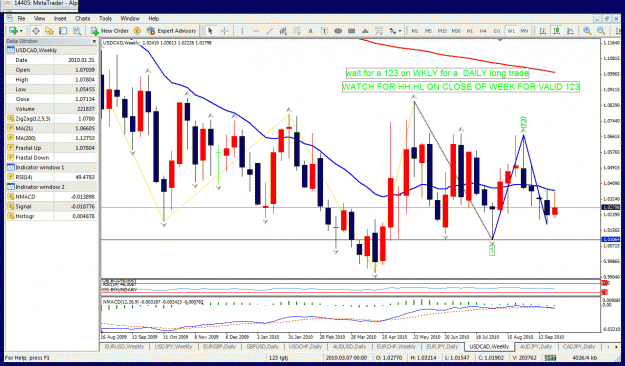
Task: Click the New Order button
Action: pos(110,31)
